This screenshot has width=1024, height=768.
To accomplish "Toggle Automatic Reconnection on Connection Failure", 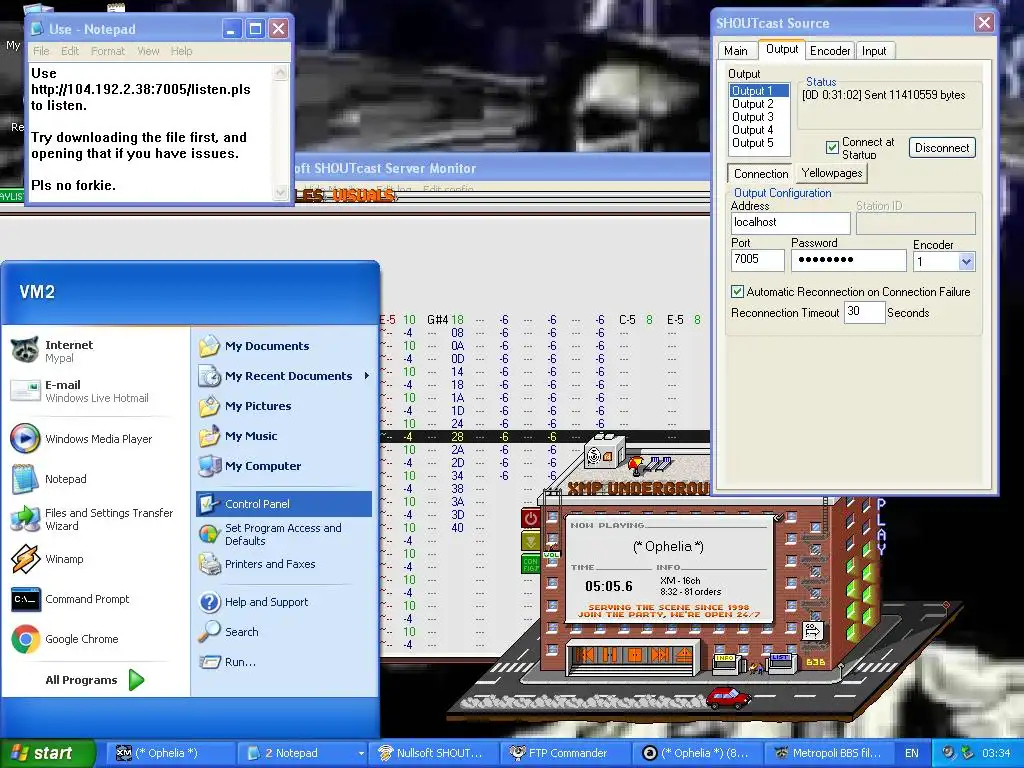I will click(737, 291).
